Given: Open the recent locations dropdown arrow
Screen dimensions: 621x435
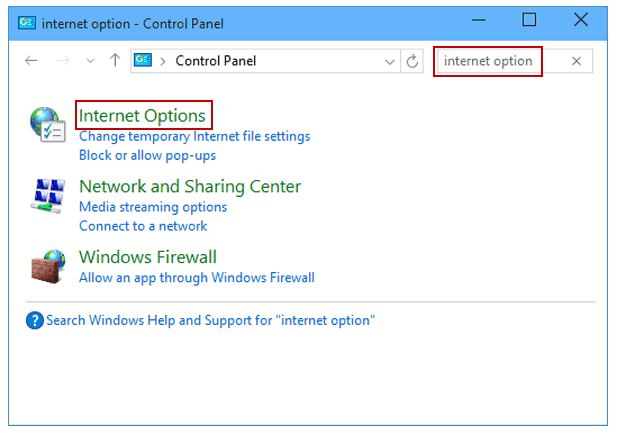Looking at the screenshot, I should coord(91,61).
